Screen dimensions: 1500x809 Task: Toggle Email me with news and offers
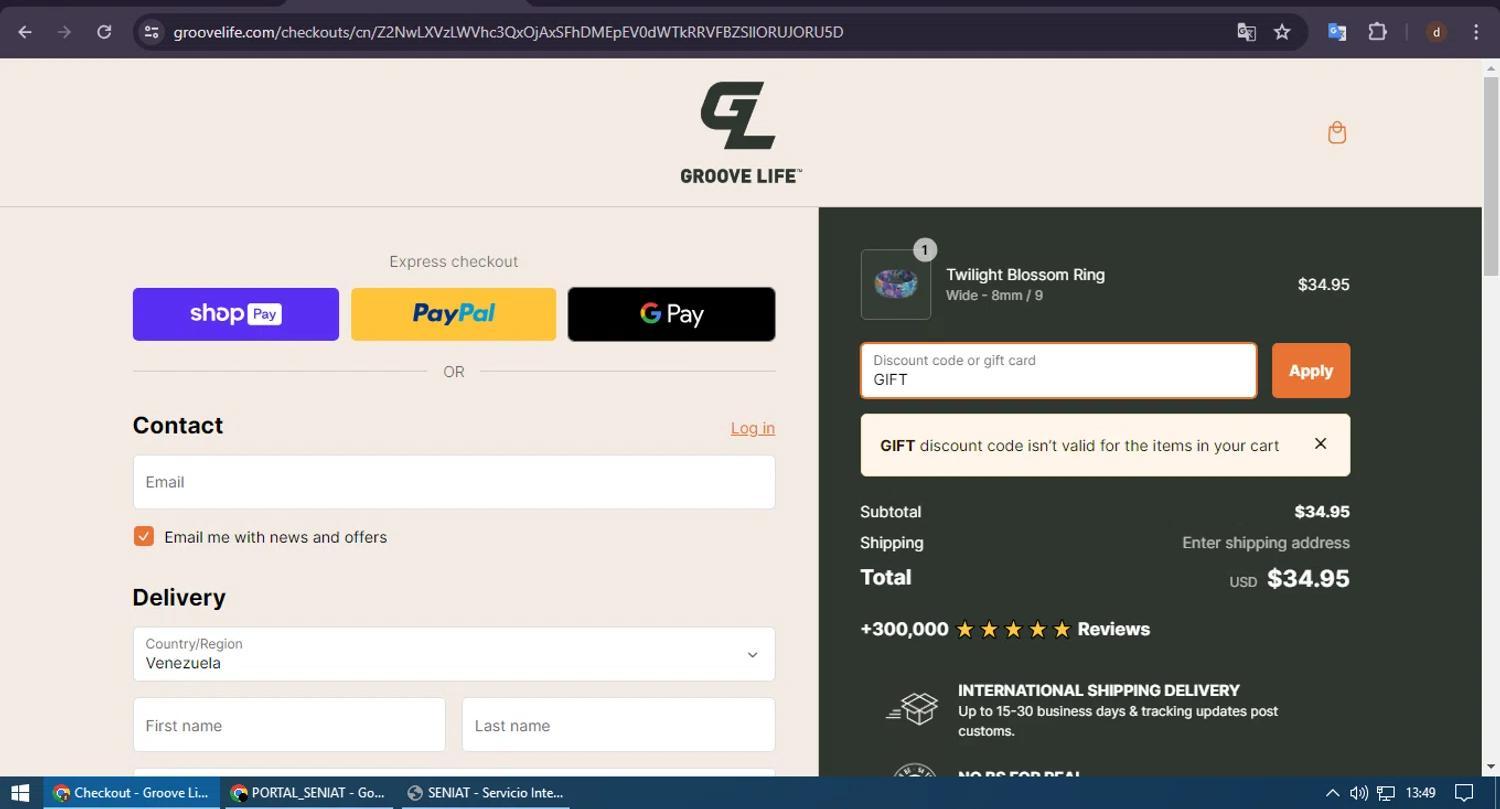[144, 537]
